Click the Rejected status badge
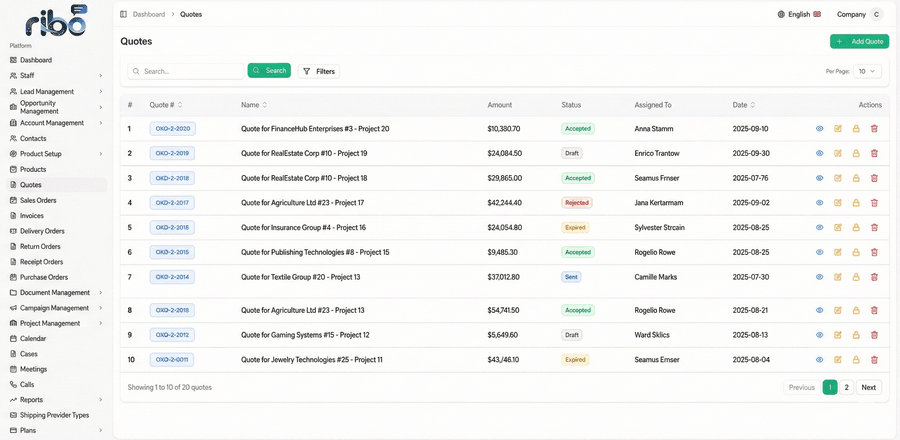Image resolution: width=900 pixels, height=440 pixels. click(576, 203)
